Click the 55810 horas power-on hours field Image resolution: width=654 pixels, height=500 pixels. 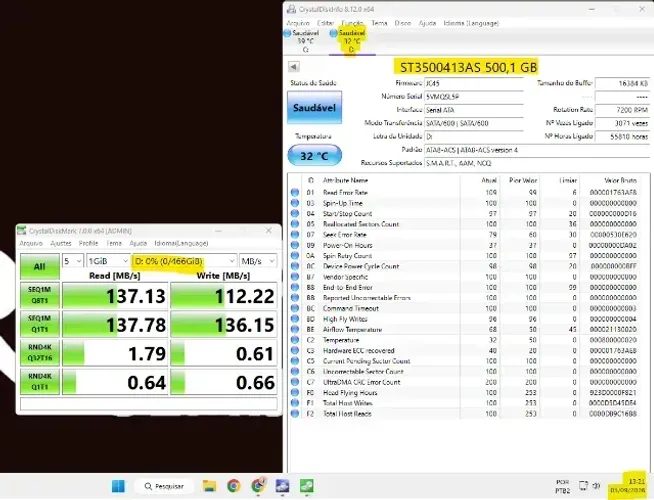[622, 136]
